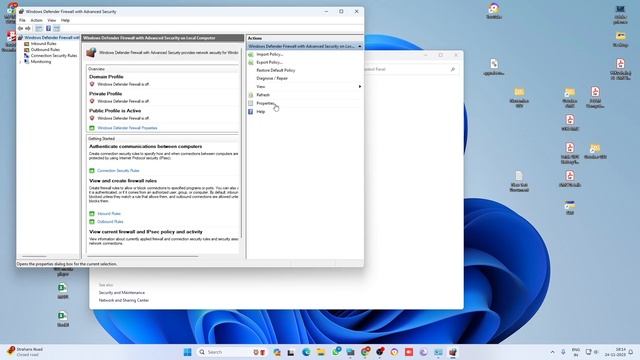Click the search field in the Control Panel window

click(x=410, y=69)
